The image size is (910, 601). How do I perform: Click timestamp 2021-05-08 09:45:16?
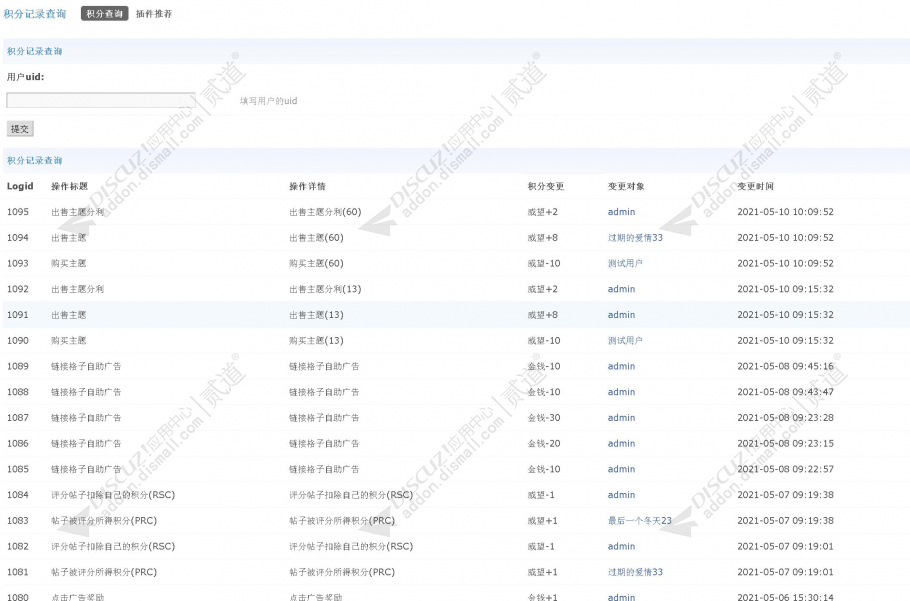[785, 366]
